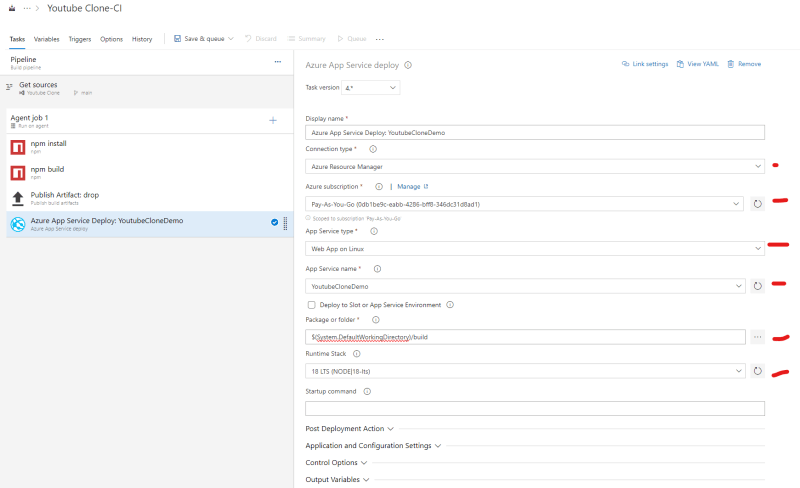This screenshot has width=800, height=488.
Task: Show Deploy to Slot info tooltip
Action: [x=450, y=305]
